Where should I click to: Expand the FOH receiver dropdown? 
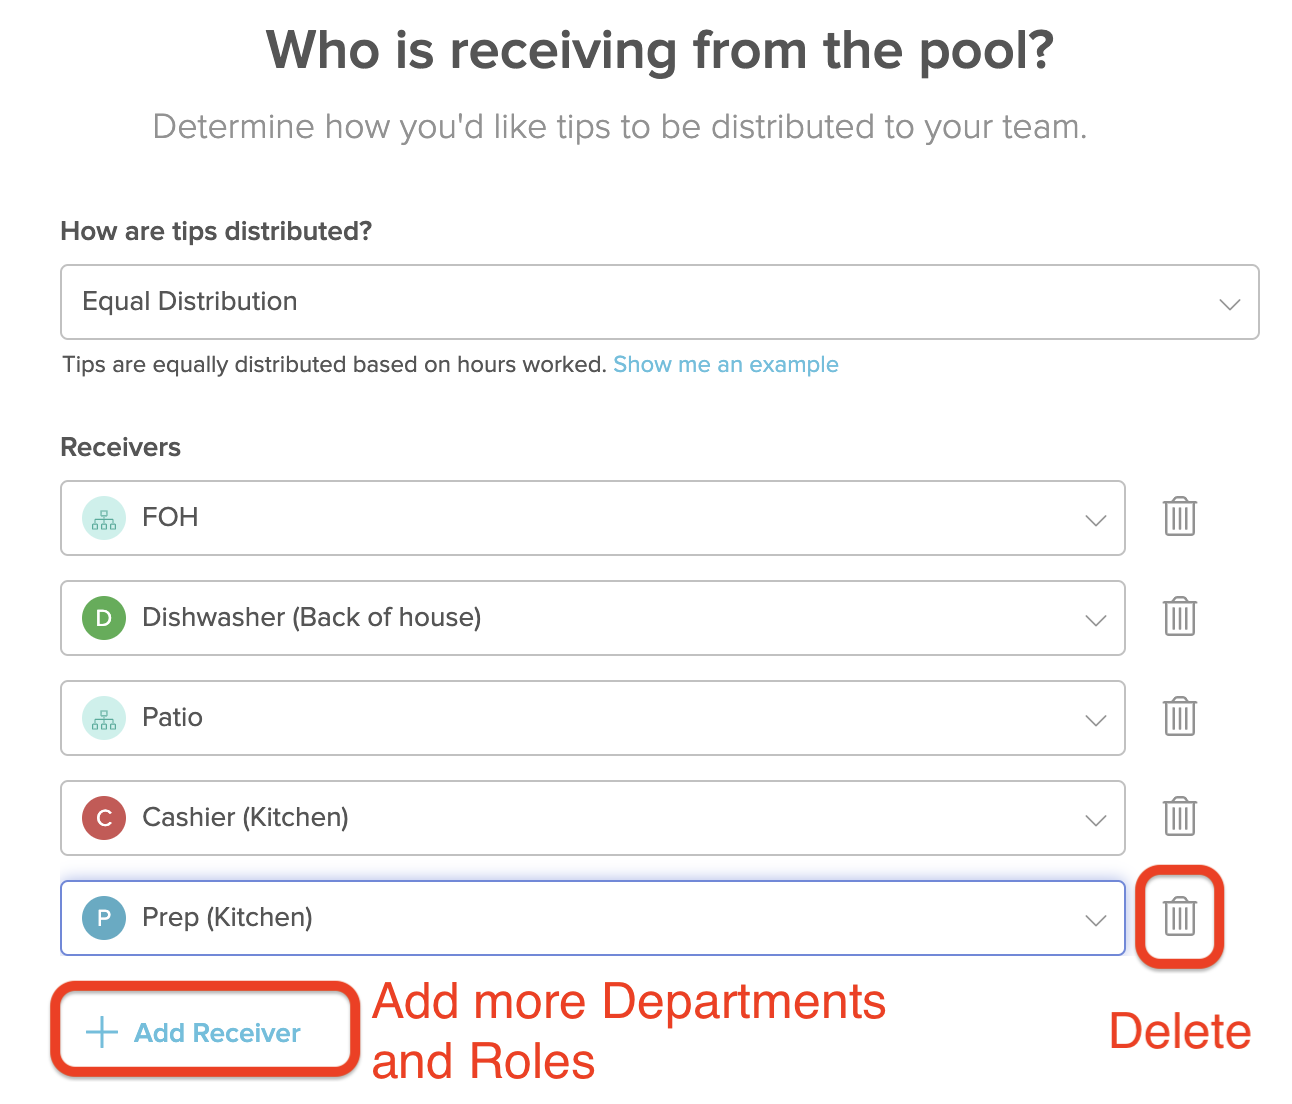pyautogui.click(x=1095, y=518)
